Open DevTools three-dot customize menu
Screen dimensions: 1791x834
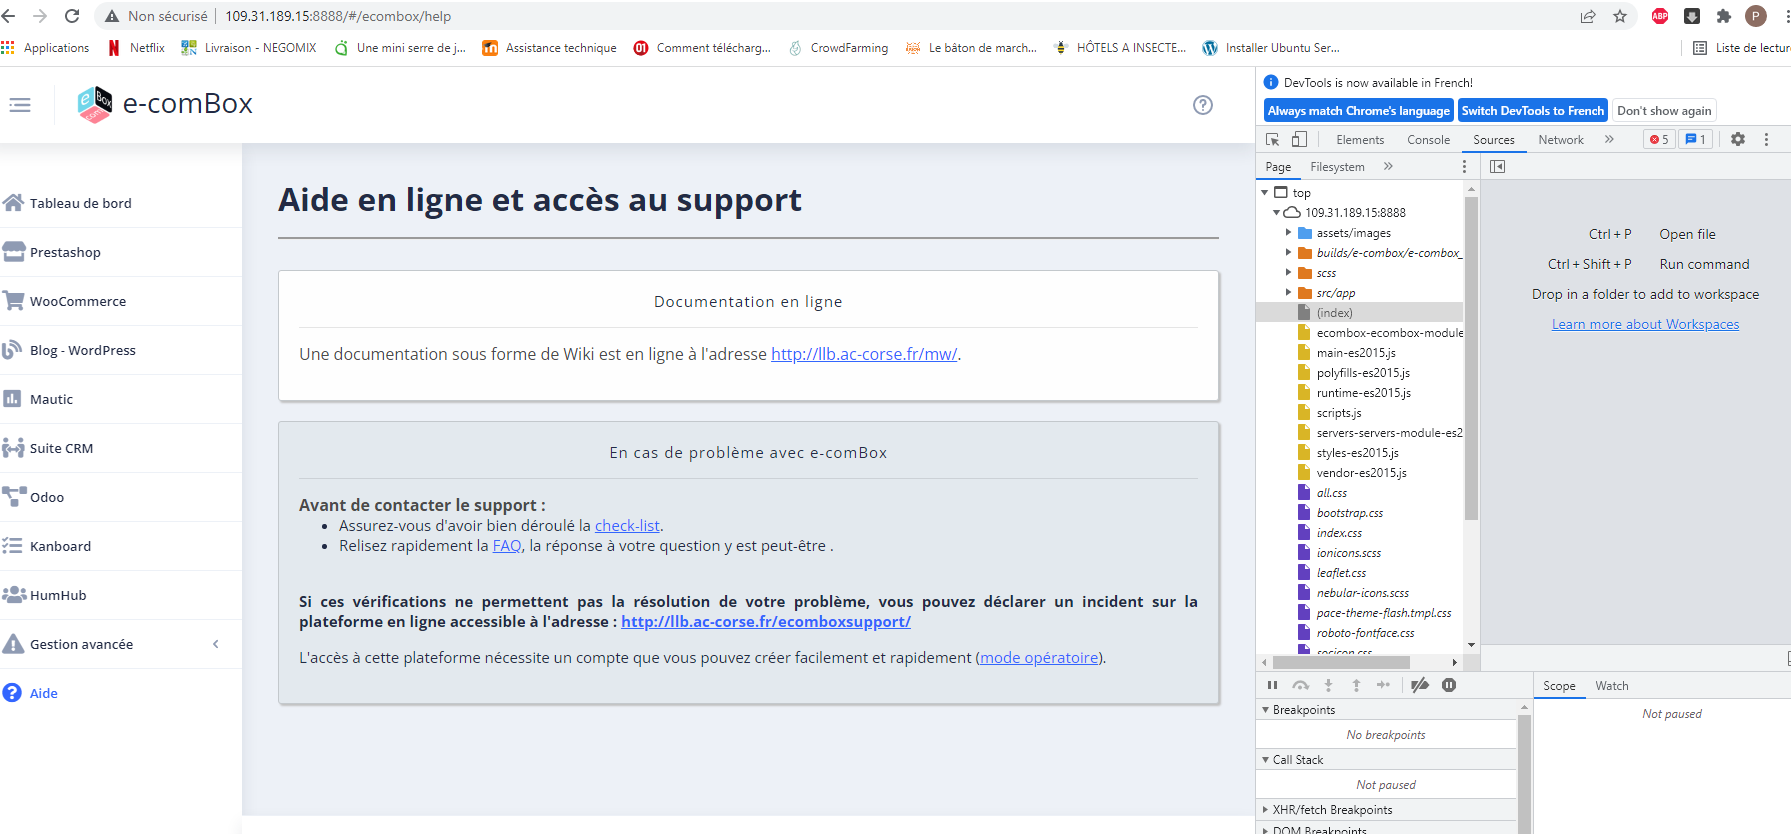(x=1766, y=140)
